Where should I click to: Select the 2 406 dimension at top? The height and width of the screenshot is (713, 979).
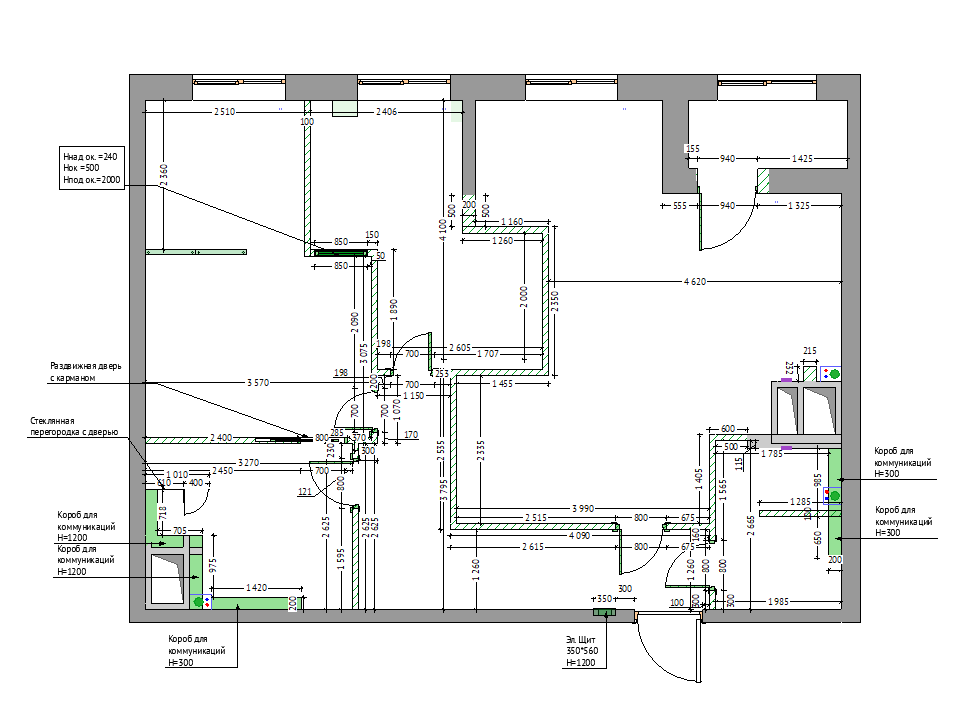pyautogui.click(x=386, y=112)
